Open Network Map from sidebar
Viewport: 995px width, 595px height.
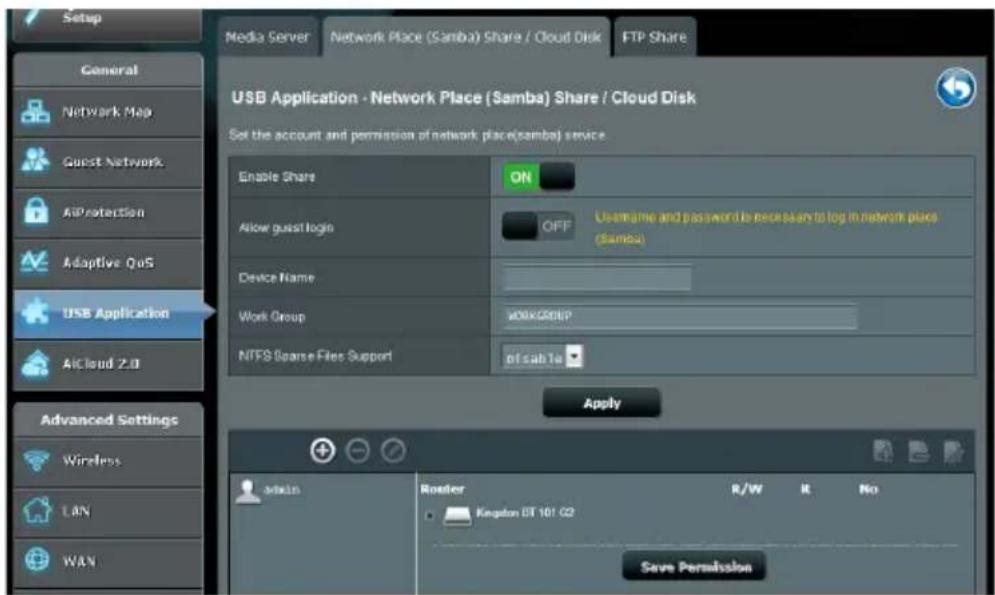(109, 112)
